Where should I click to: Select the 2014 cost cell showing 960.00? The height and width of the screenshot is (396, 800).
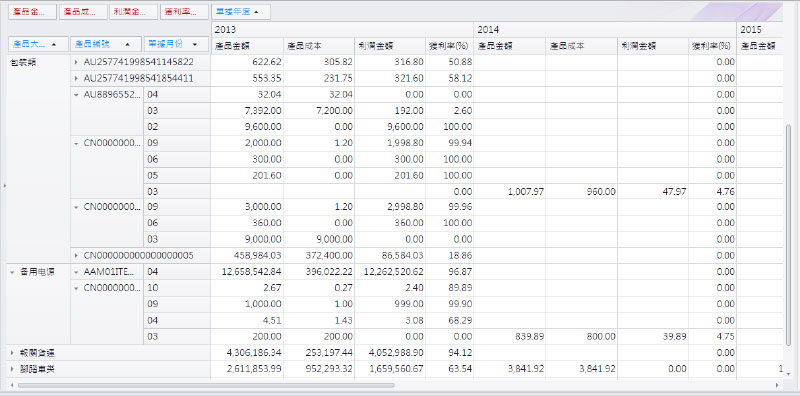coord(582,191)
